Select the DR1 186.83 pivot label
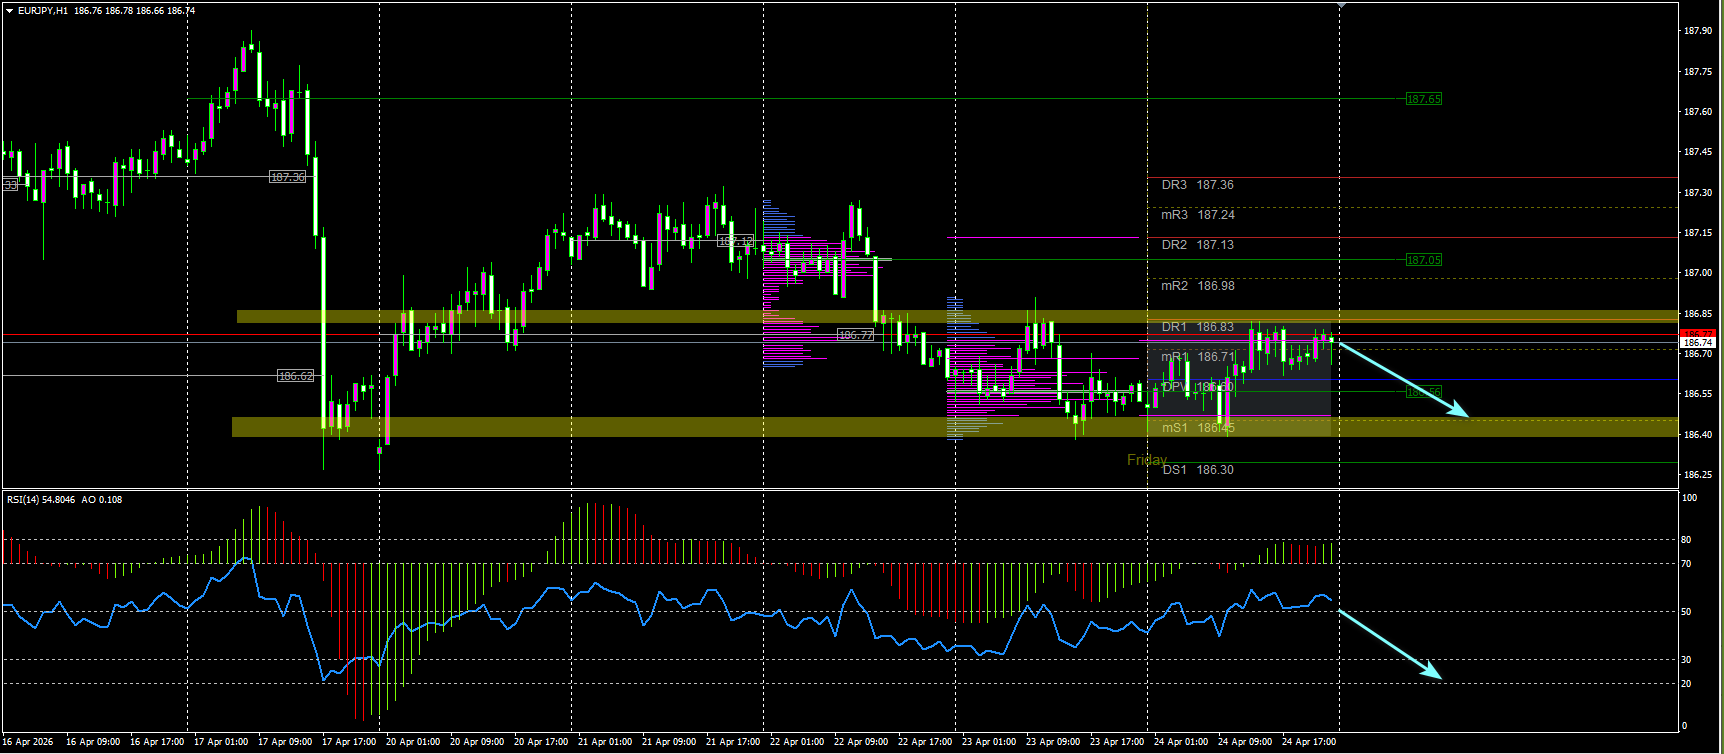 pos(1197,327)
